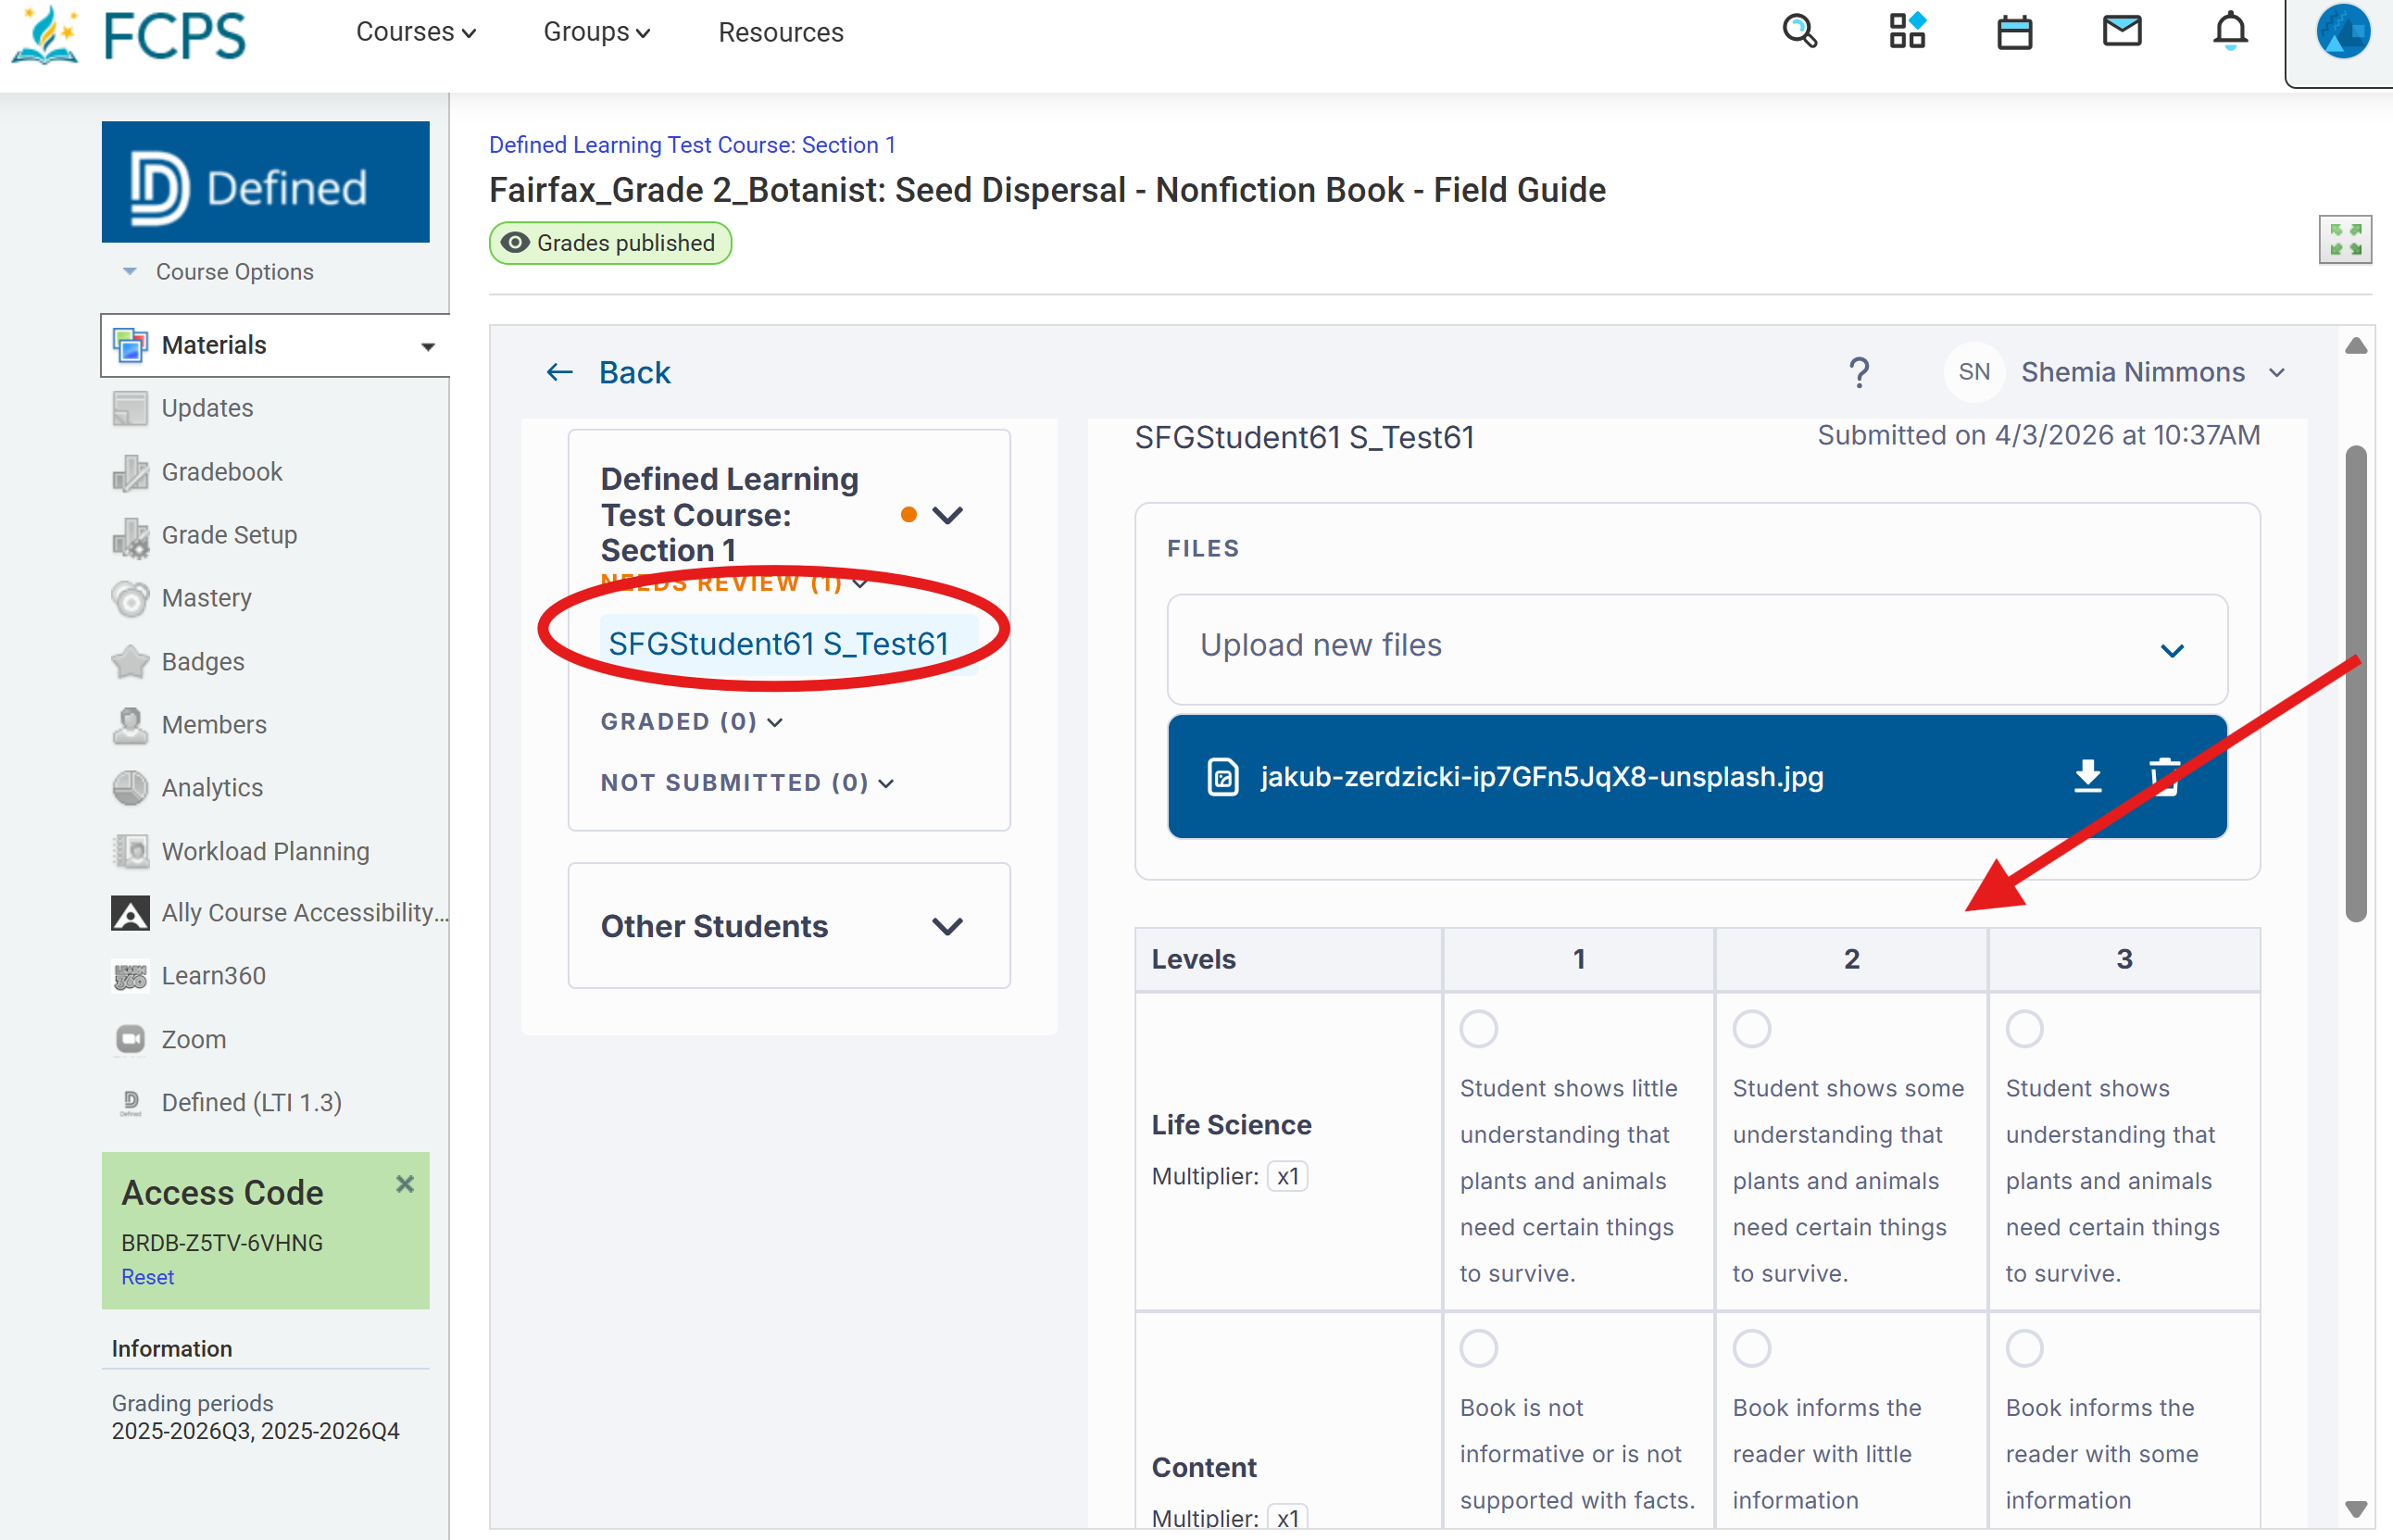Open Ally Course Accessibility report
Viewport: 2393px width, 1540px height.
pyautogui.click(x=304, y=913)
